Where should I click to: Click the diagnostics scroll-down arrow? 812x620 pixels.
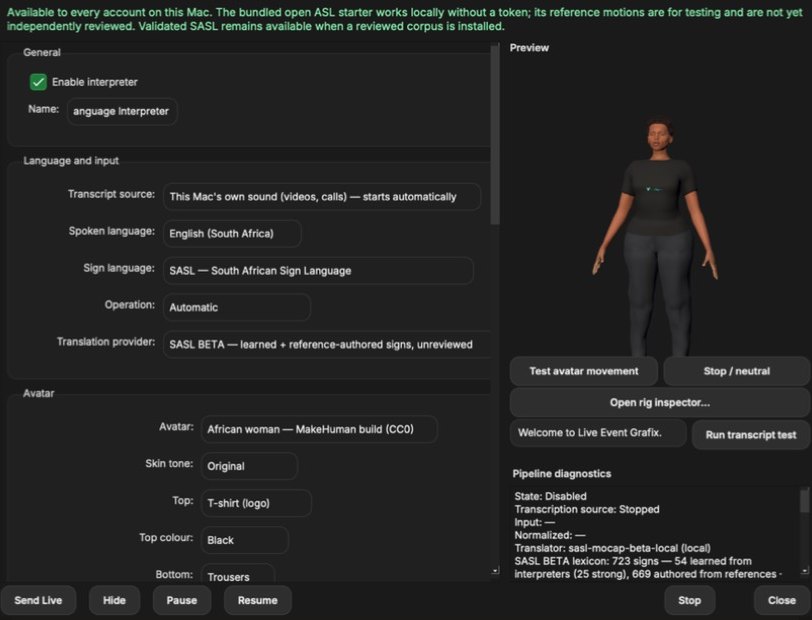[x=804, y=570]
